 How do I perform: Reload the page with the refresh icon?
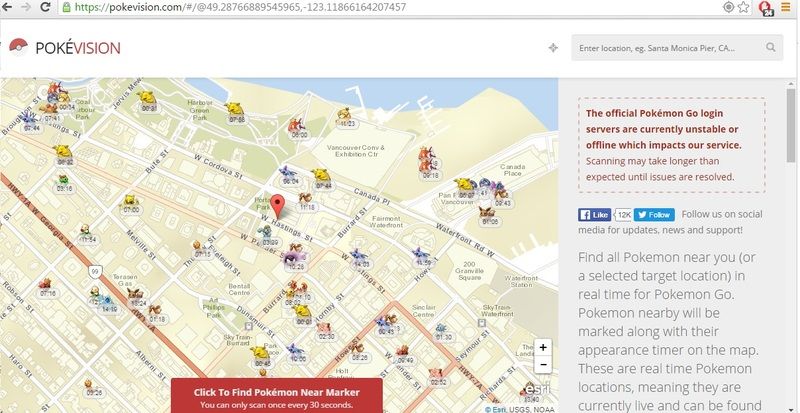[x=45, y=7]
